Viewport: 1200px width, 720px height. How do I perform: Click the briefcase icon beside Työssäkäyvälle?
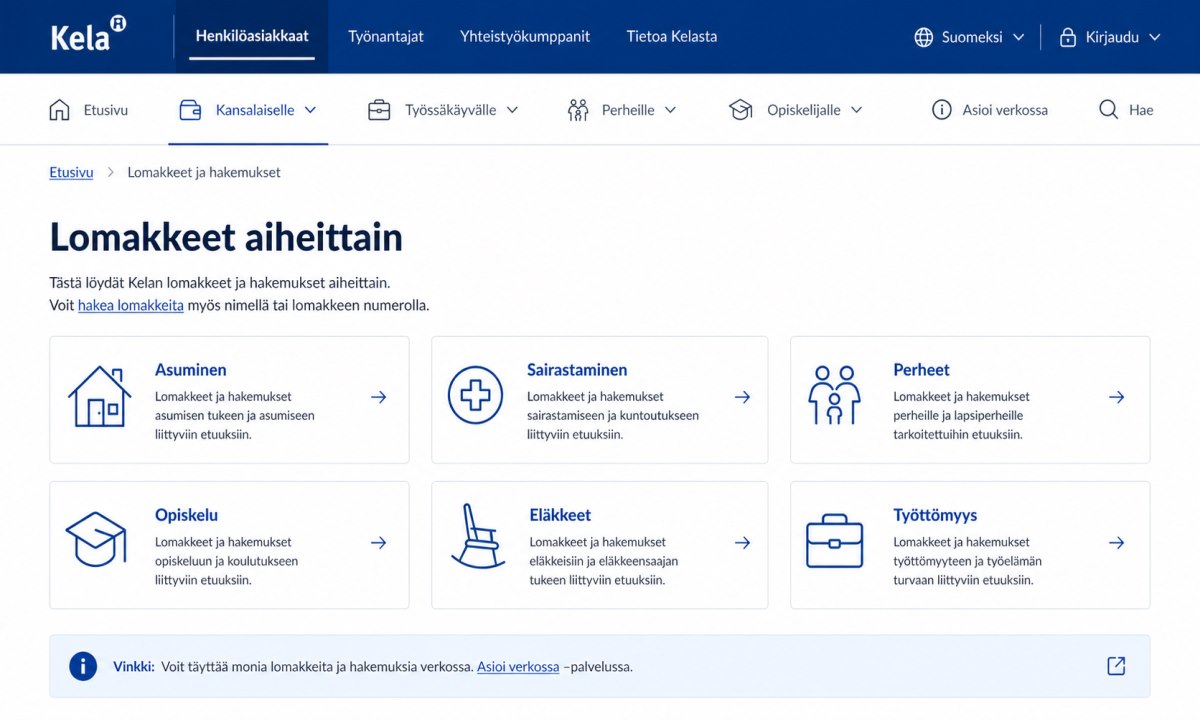click(x=379, y=110)
